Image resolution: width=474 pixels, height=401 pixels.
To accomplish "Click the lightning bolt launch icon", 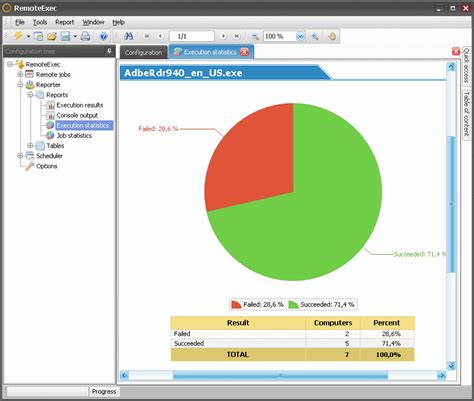I will click(x=18, y=36).
